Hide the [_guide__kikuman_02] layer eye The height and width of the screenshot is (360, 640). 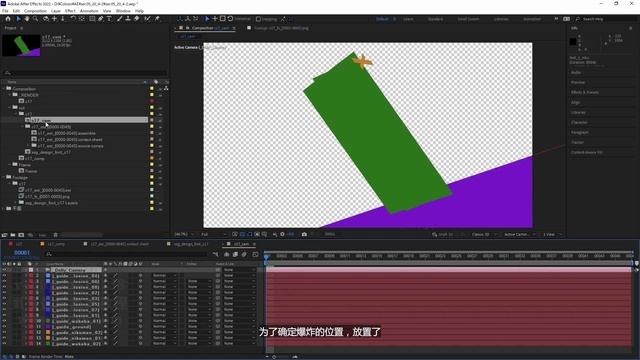[x=4, y=332]
